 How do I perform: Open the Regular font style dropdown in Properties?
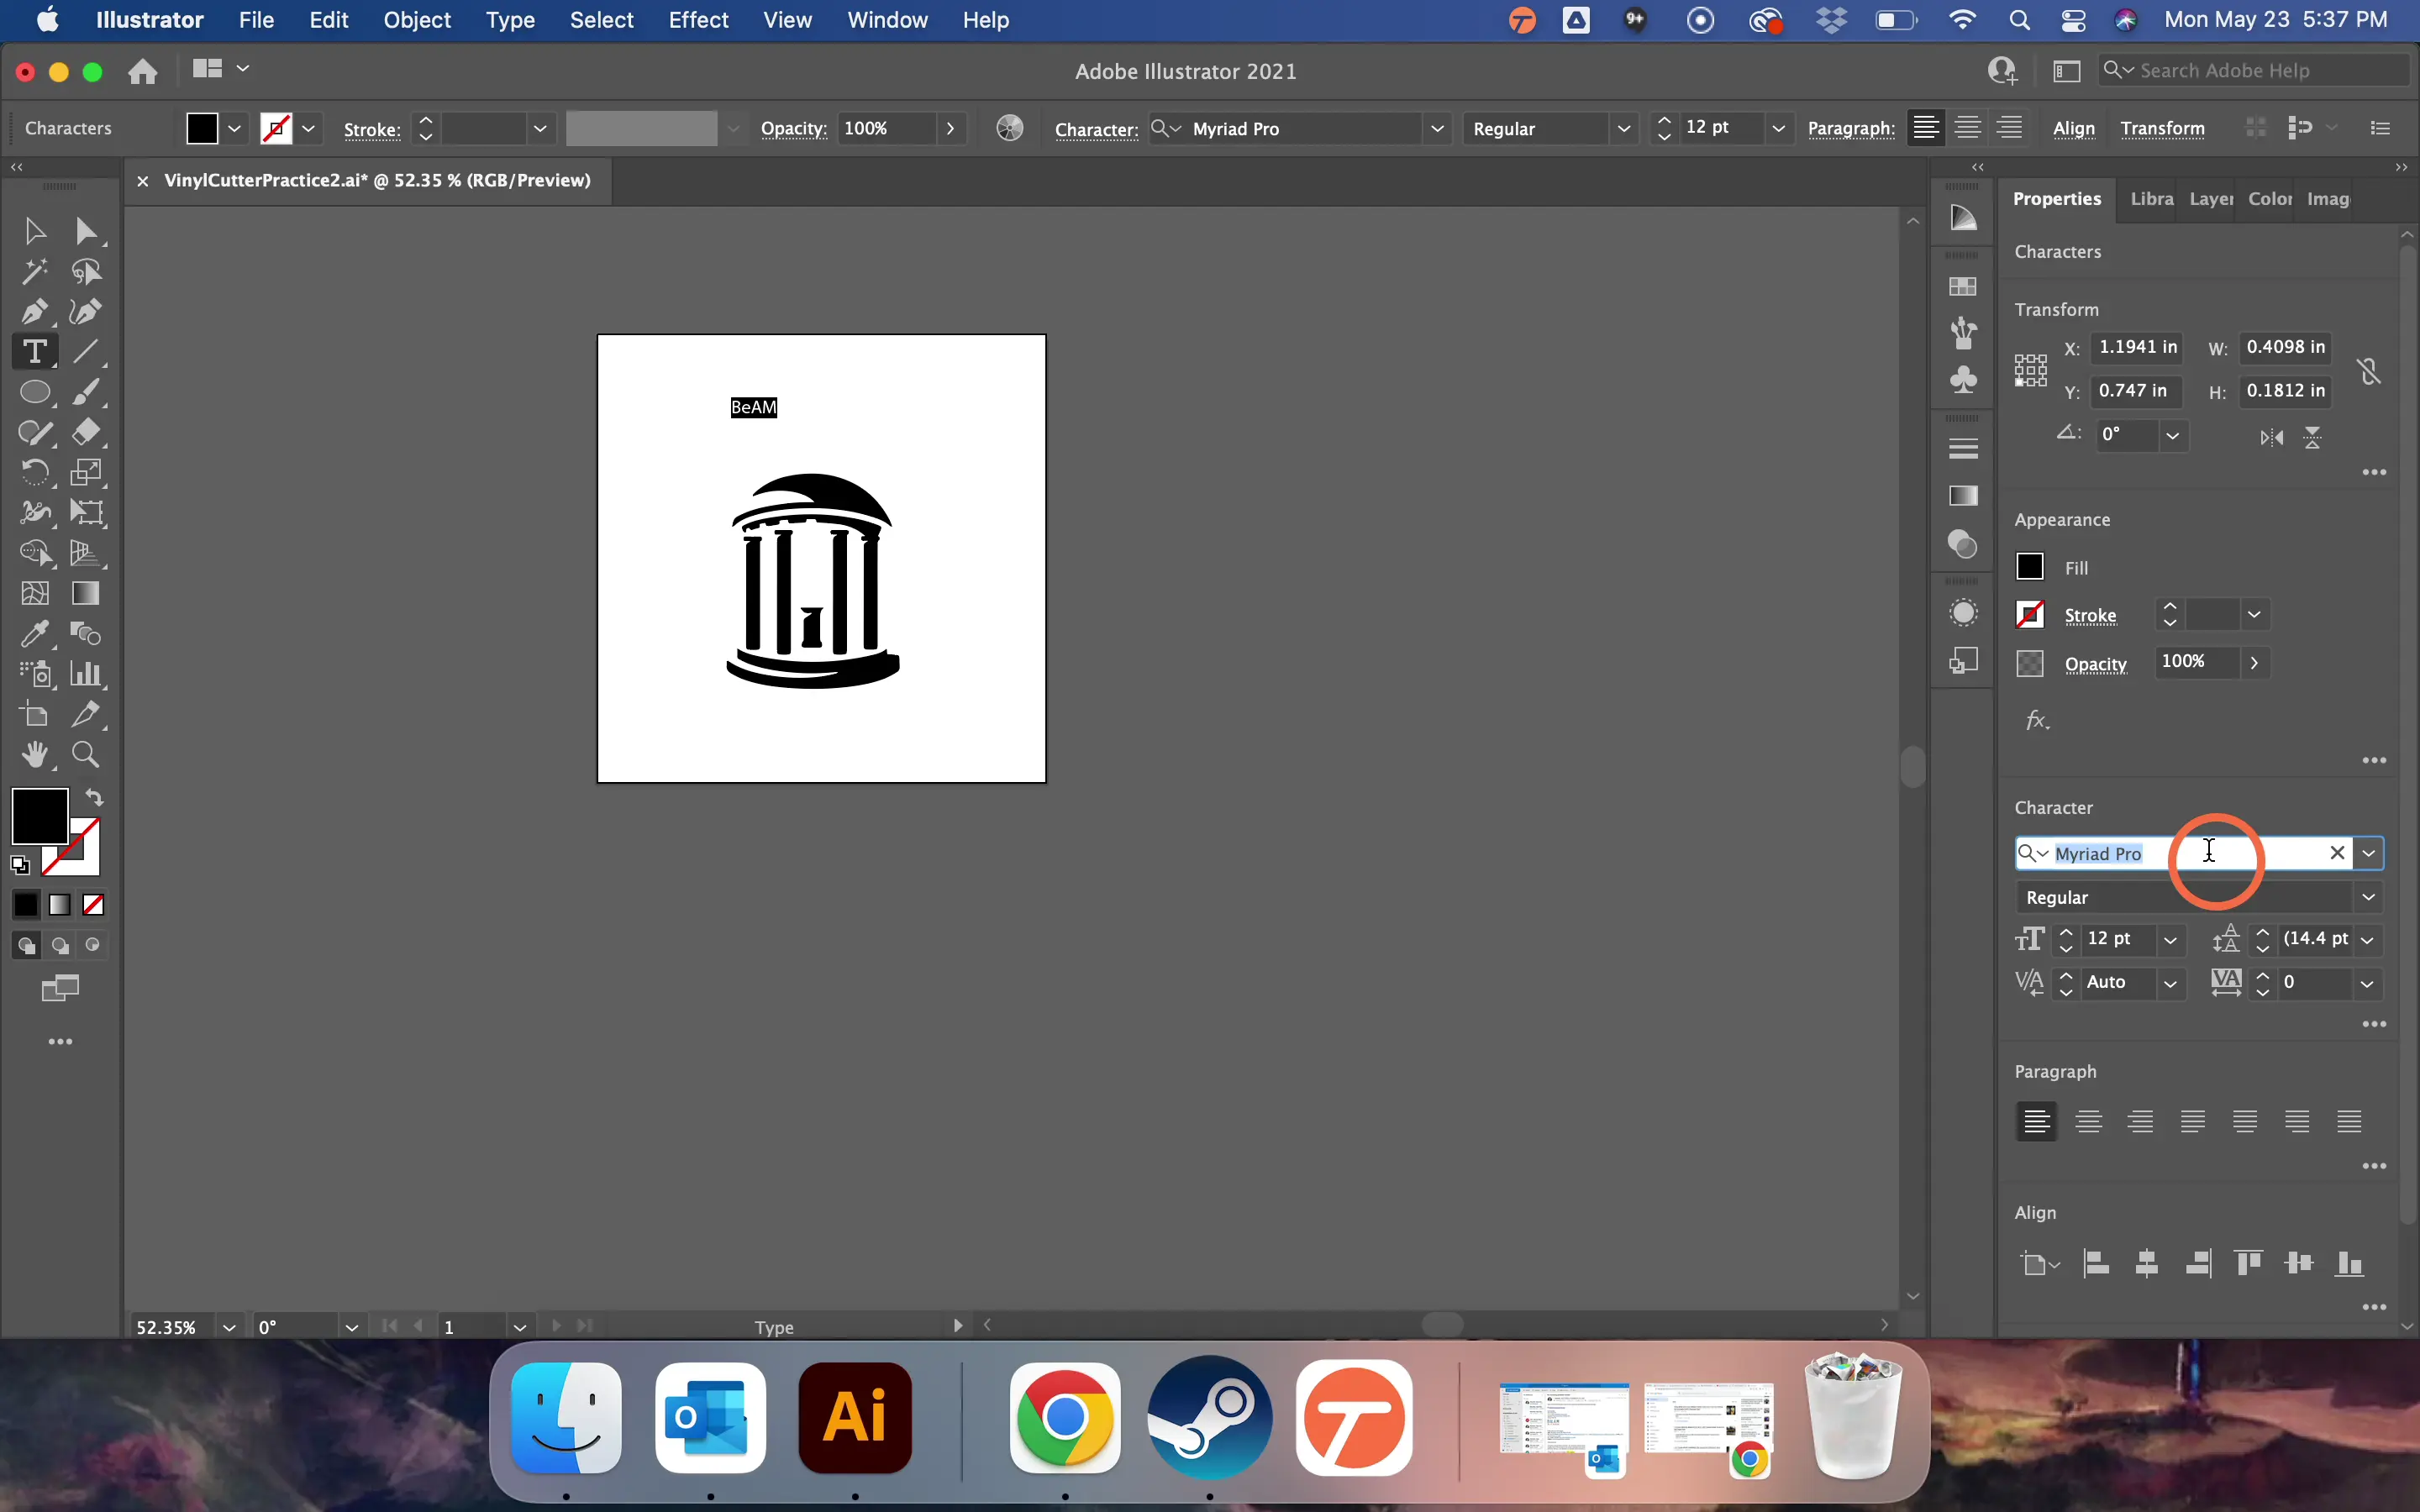pos(2369,897)
